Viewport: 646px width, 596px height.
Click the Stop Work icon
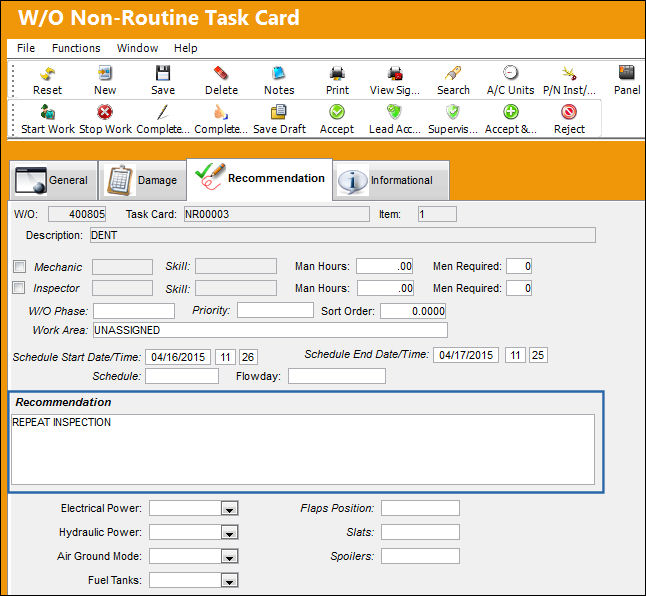coord(105,112)
